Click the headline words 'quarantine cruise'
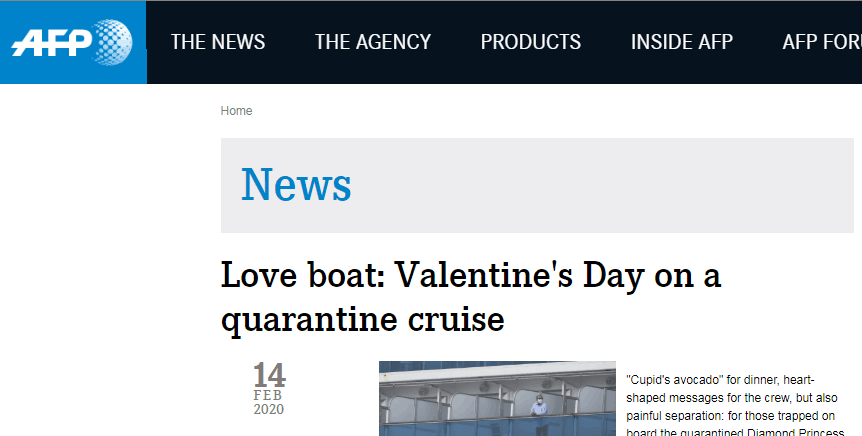 (x=363, y=319)
